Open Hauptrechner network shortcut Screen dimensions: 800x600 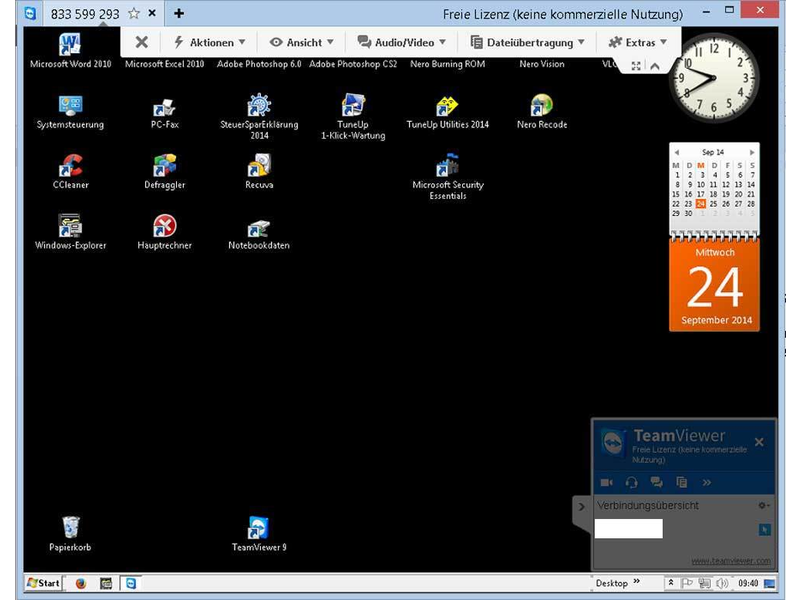coord(164,232)
